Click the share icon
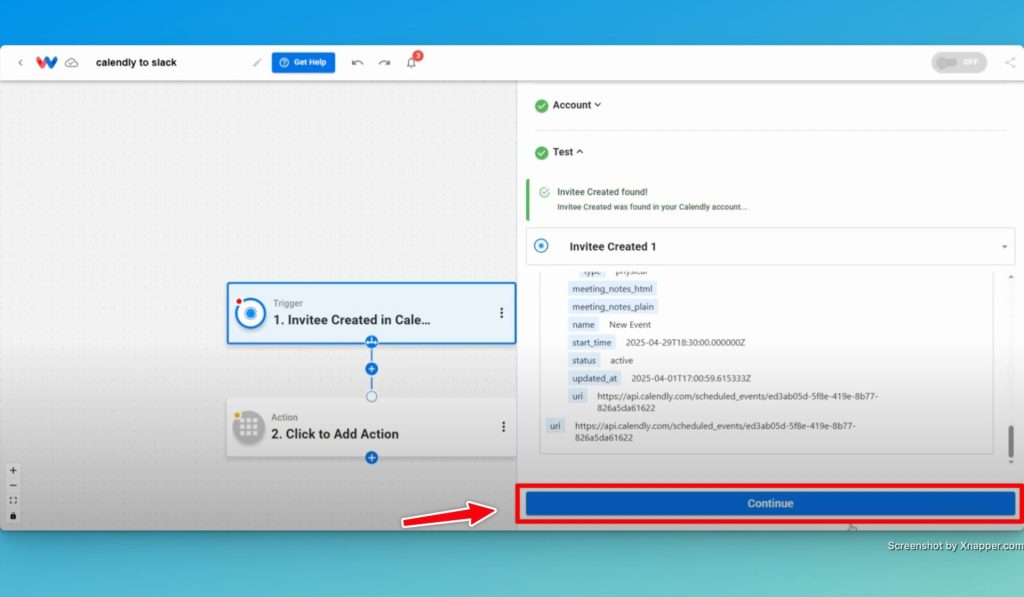 1010,63
